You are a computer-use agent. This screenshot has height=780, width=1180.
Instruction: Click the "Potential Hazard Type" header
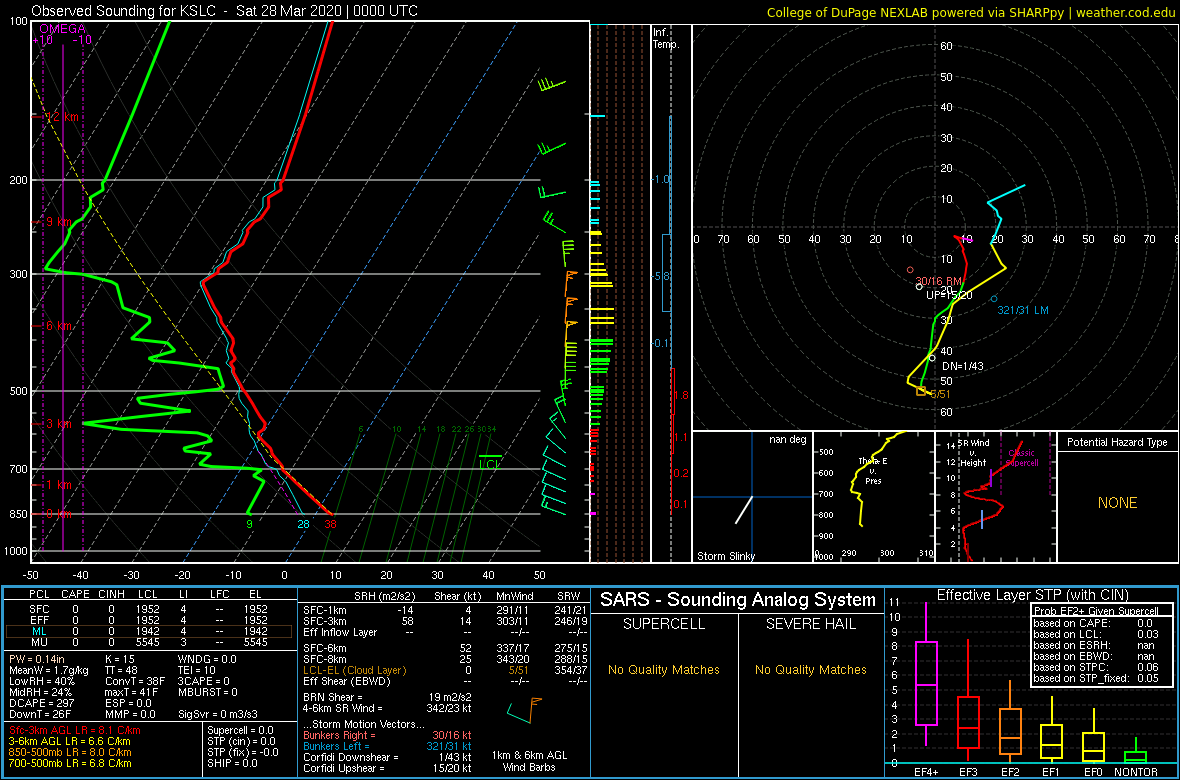[1117, 443]
